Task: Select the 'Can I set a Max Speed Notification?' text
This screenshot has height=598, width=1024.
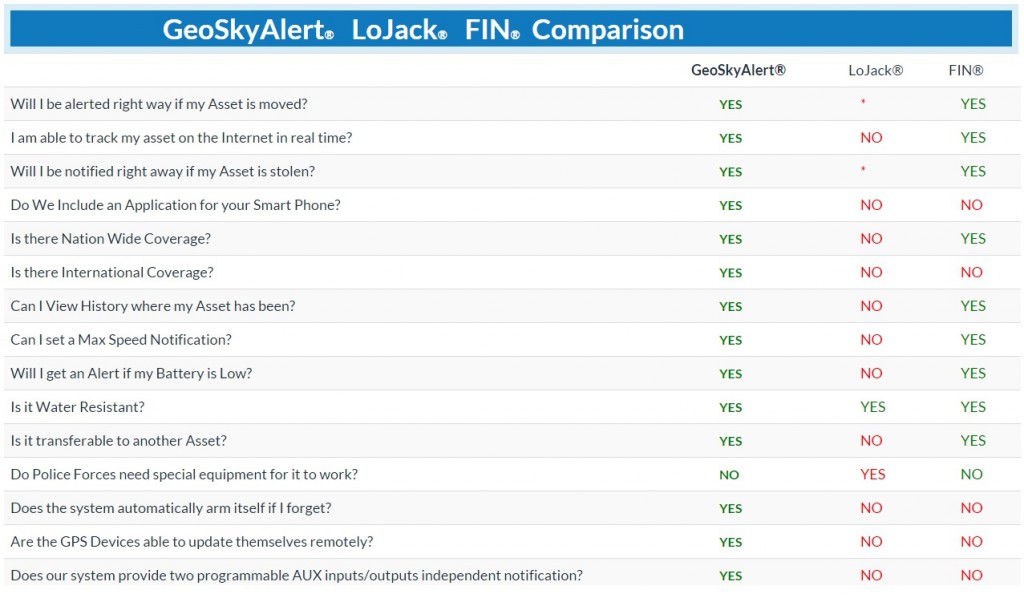Action: pos(121,339)
